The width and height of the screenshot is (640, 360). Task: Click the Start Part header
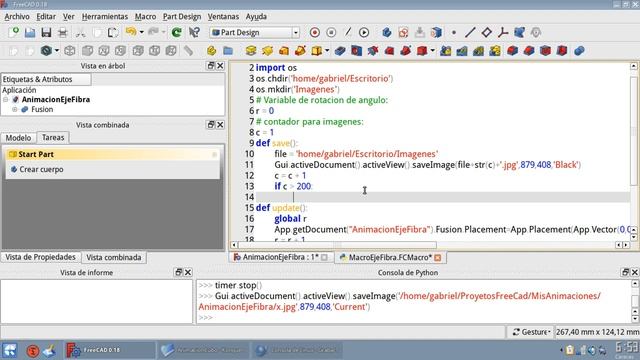pyautogui.click(x=112, y=154)
